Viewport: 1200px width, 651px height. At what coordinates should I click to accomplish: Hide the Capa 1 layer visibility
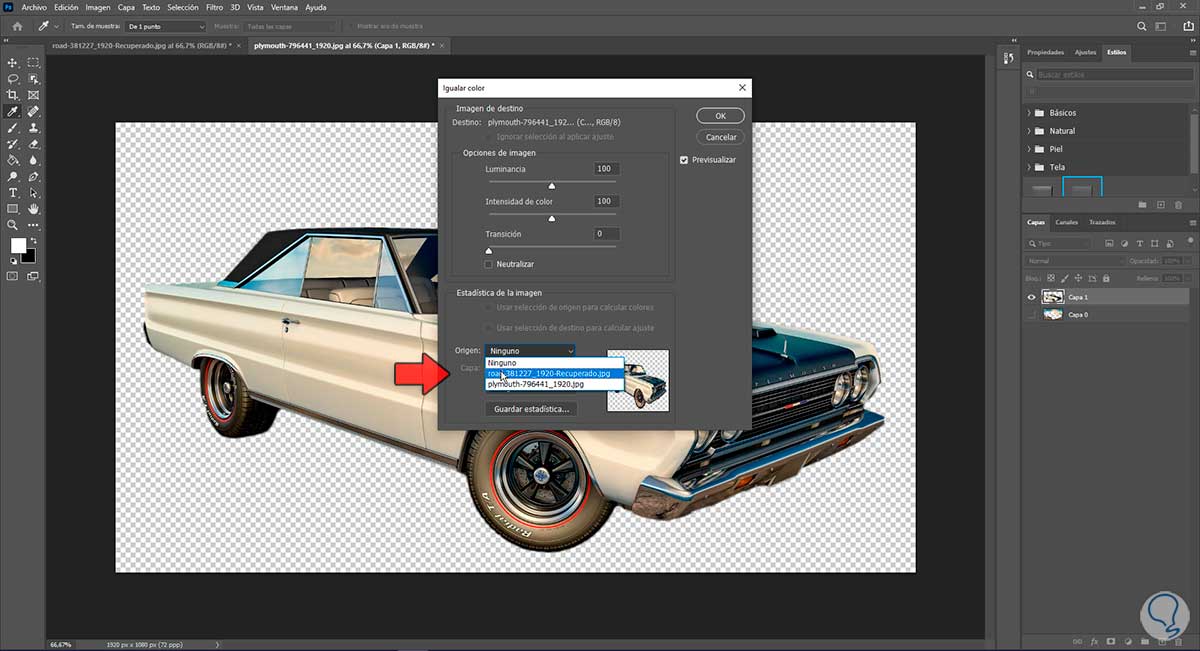1031,297
